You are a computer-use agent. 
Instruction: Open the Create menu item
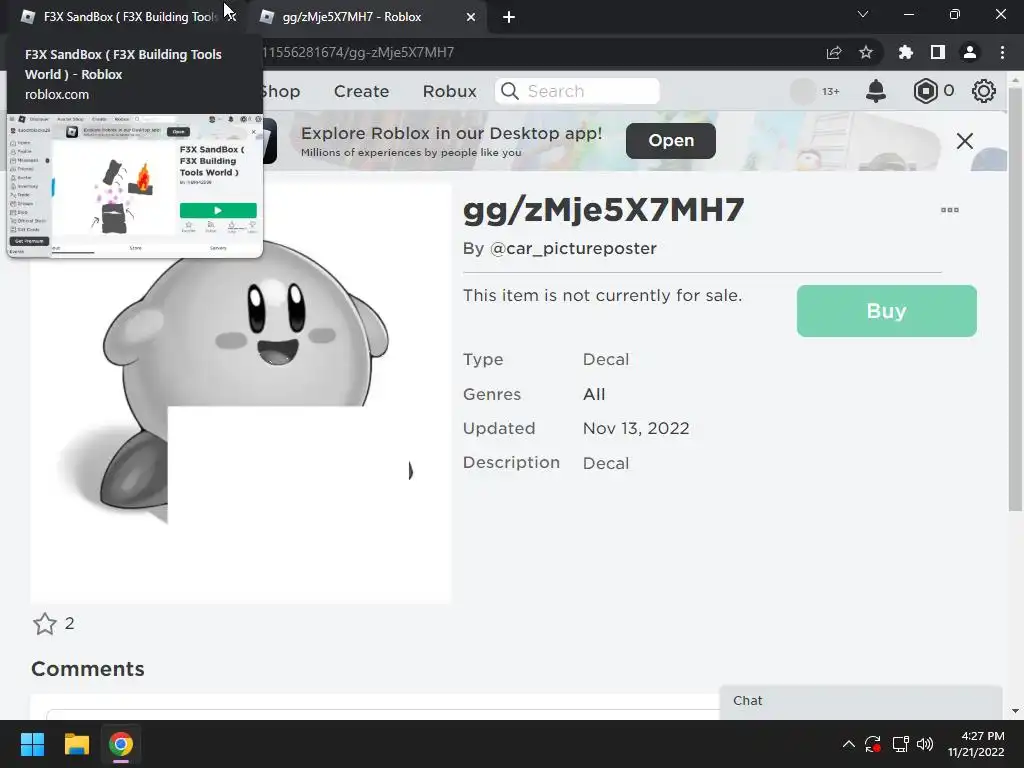(x=361, y=91)
